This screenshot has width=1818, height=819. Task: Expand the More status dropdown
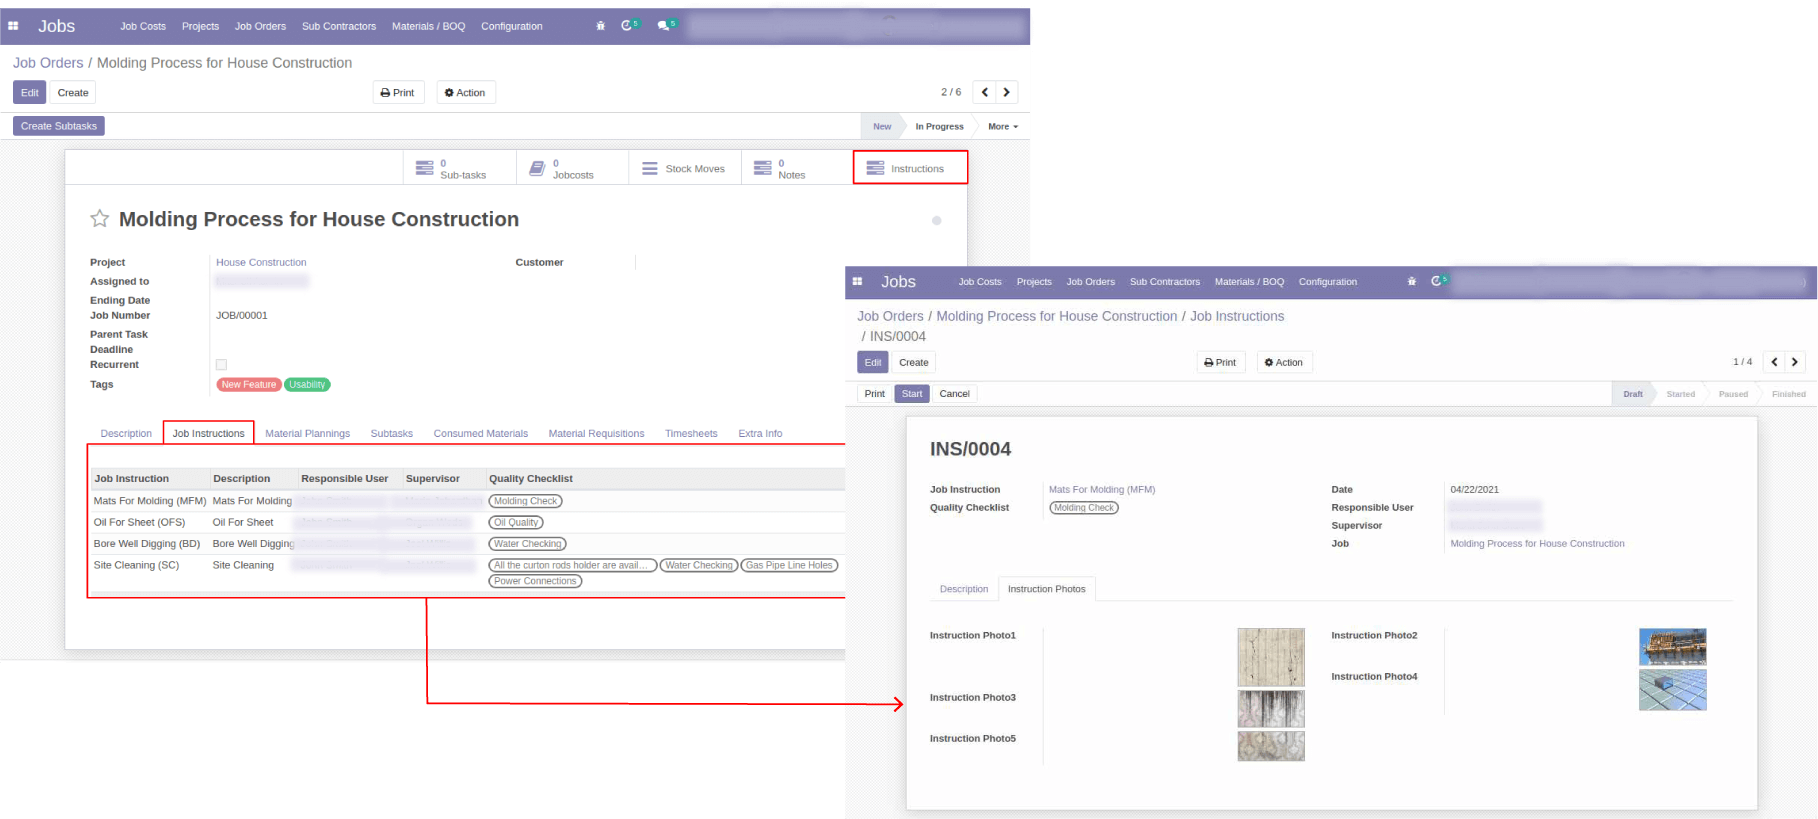coord(1002,127)
